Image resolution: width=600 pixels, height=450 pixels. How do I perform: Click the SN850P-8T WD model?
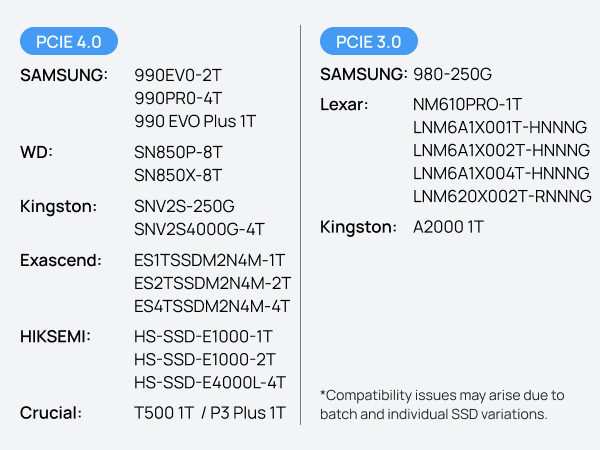pyautogui.click(x=178, y=152)
